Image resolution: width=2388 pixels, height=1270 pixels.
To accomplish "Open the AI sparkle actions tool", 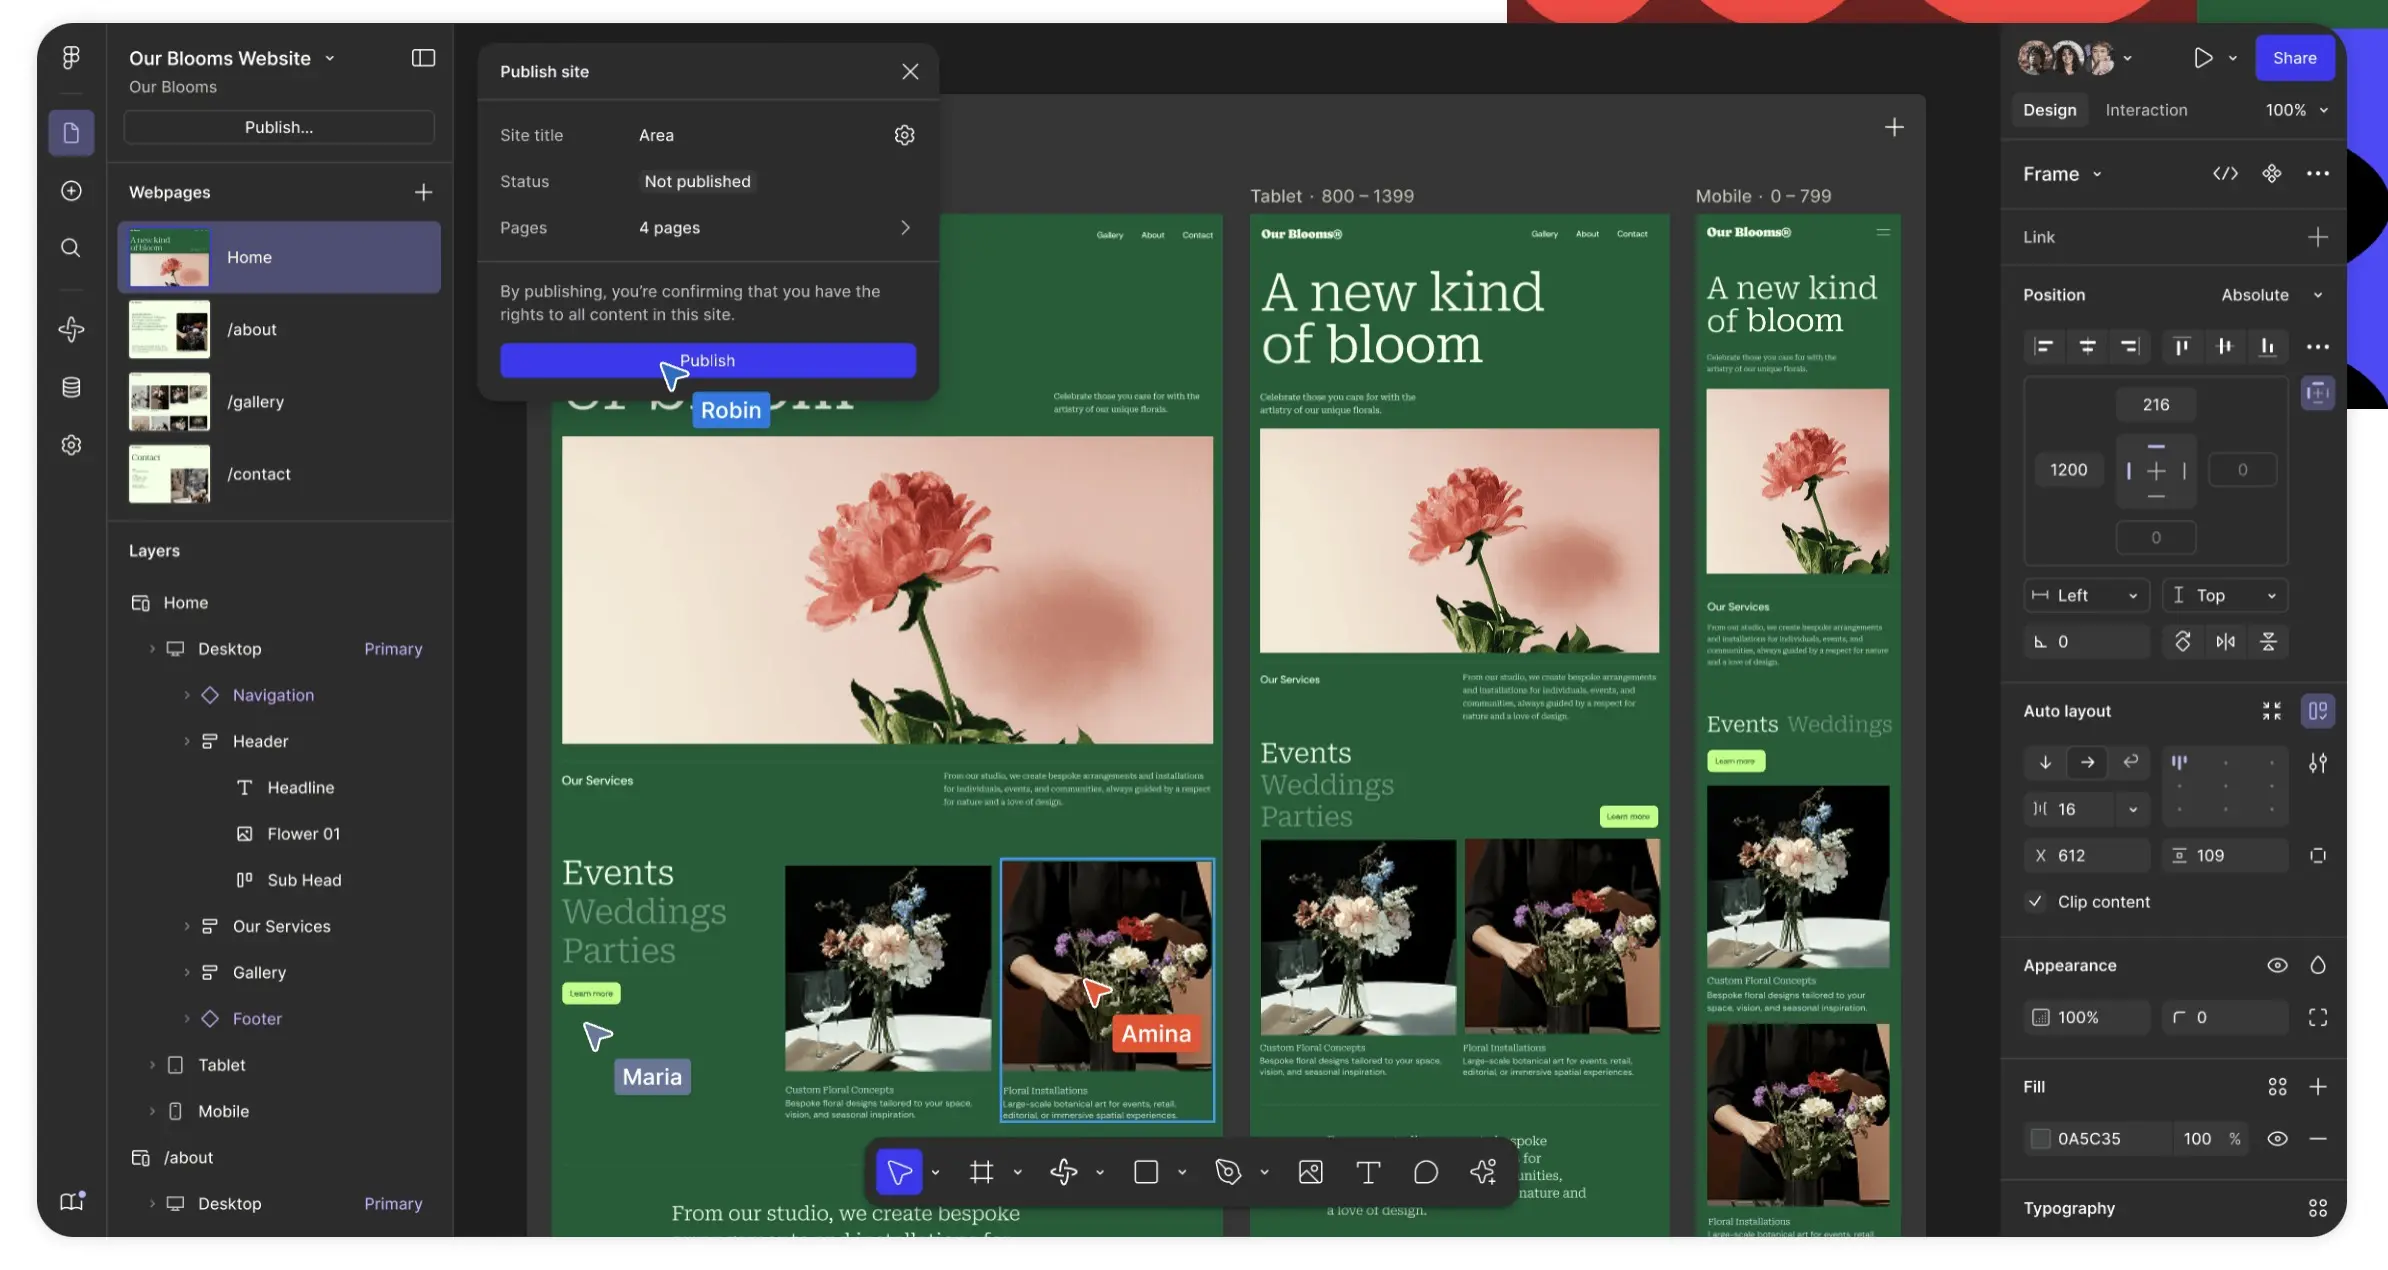I will [1484, 1172].
